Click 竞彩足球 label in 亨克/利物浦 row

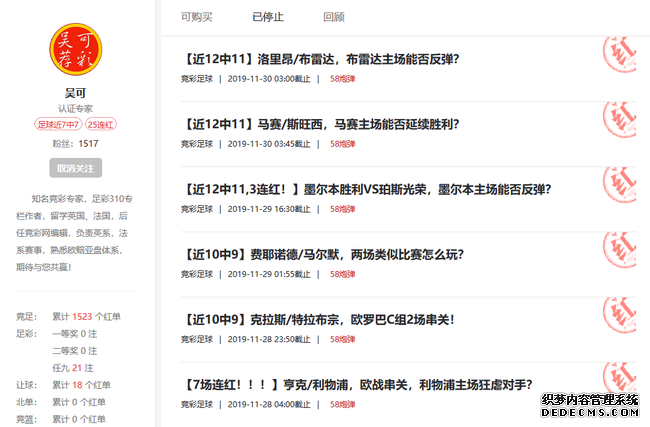tap(197, 404)
